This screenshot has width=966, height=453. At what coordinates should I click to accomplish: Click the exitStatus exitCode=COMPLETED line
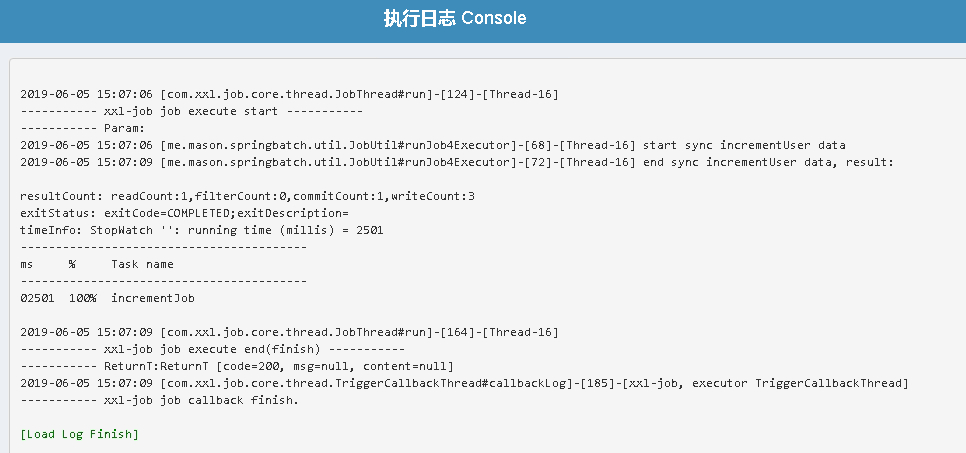[184, 213]
